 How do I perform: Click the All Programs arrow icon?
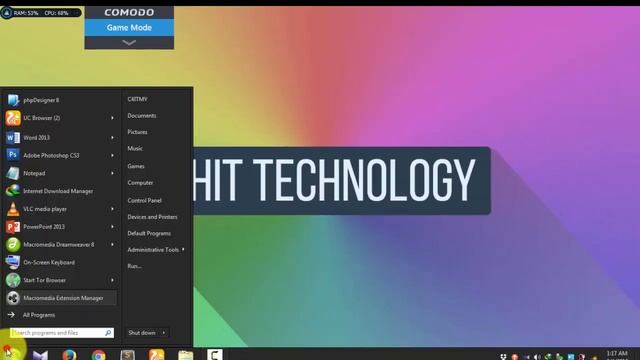(x=11, y=315)
